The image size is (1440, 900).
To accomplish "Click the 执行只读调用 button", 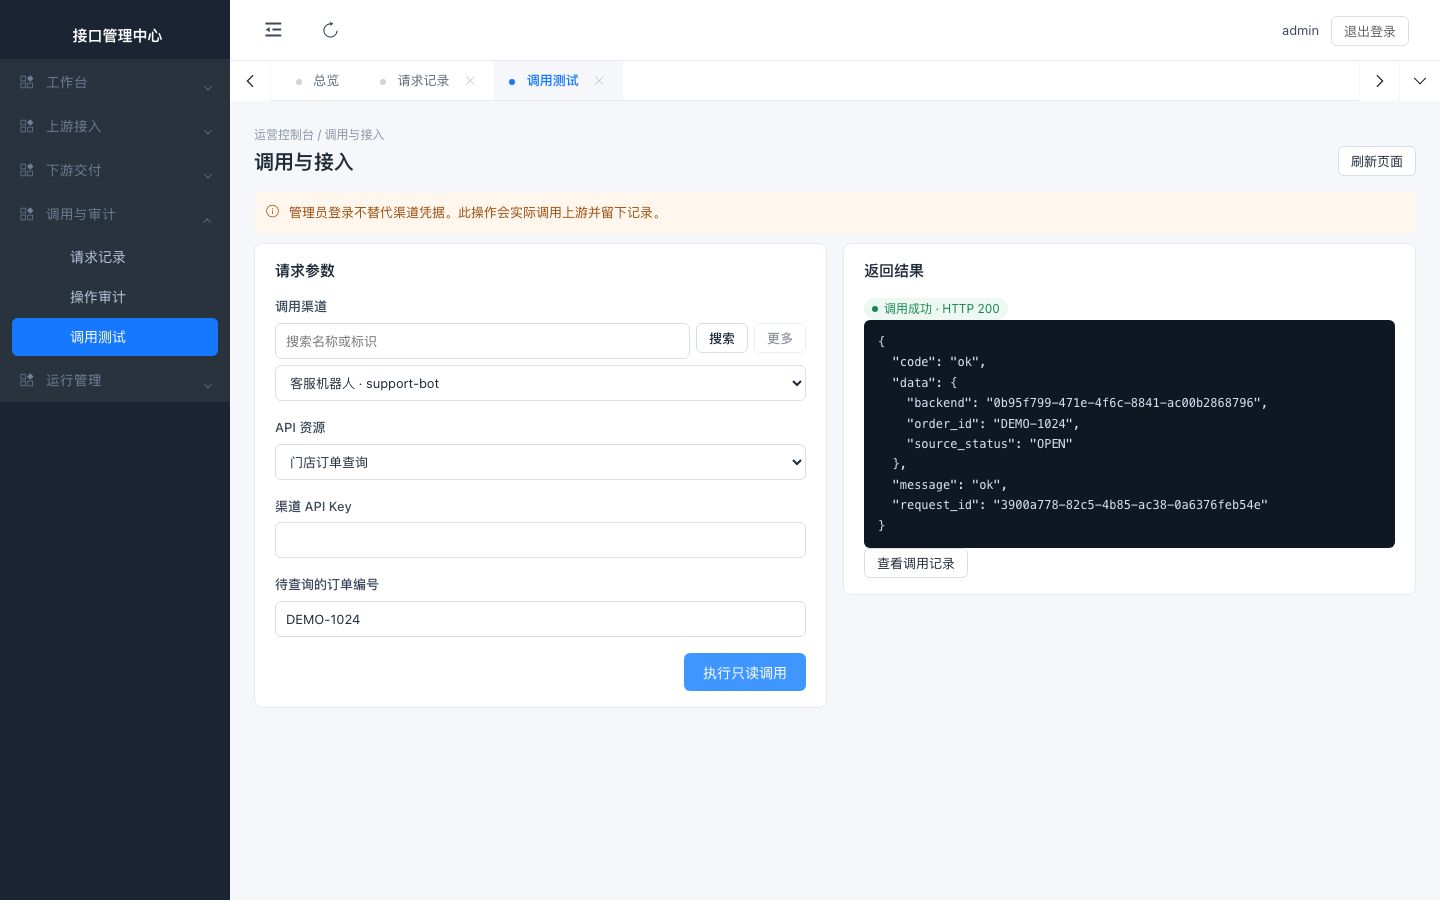I will 745,672.
